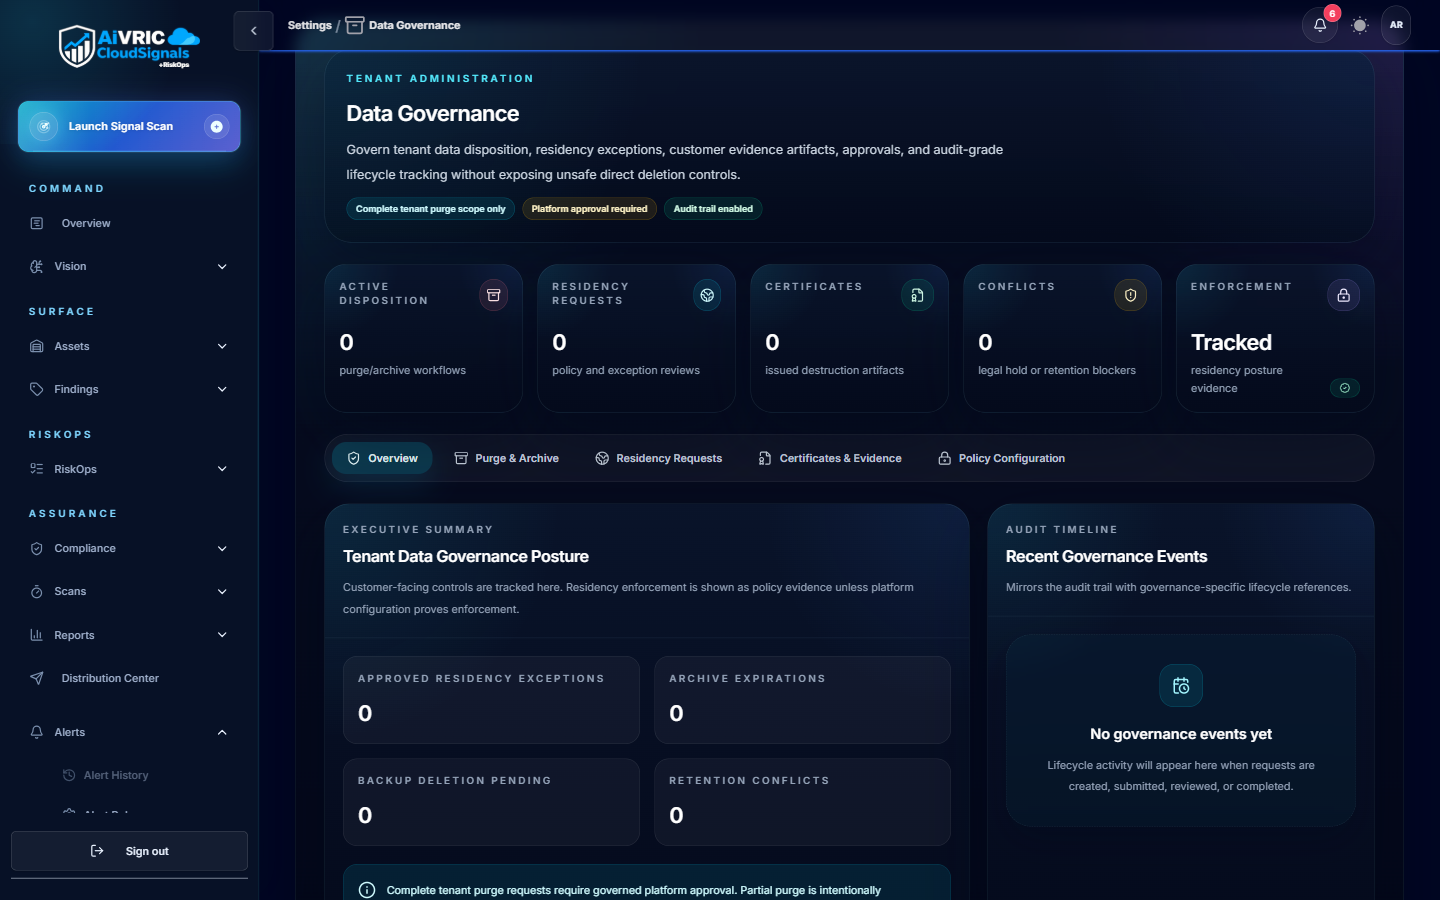Screen dimensions: 1440x900
Task: Click the Overview sidebar icon
Action: pyautogui.click(x=37, y=223)
